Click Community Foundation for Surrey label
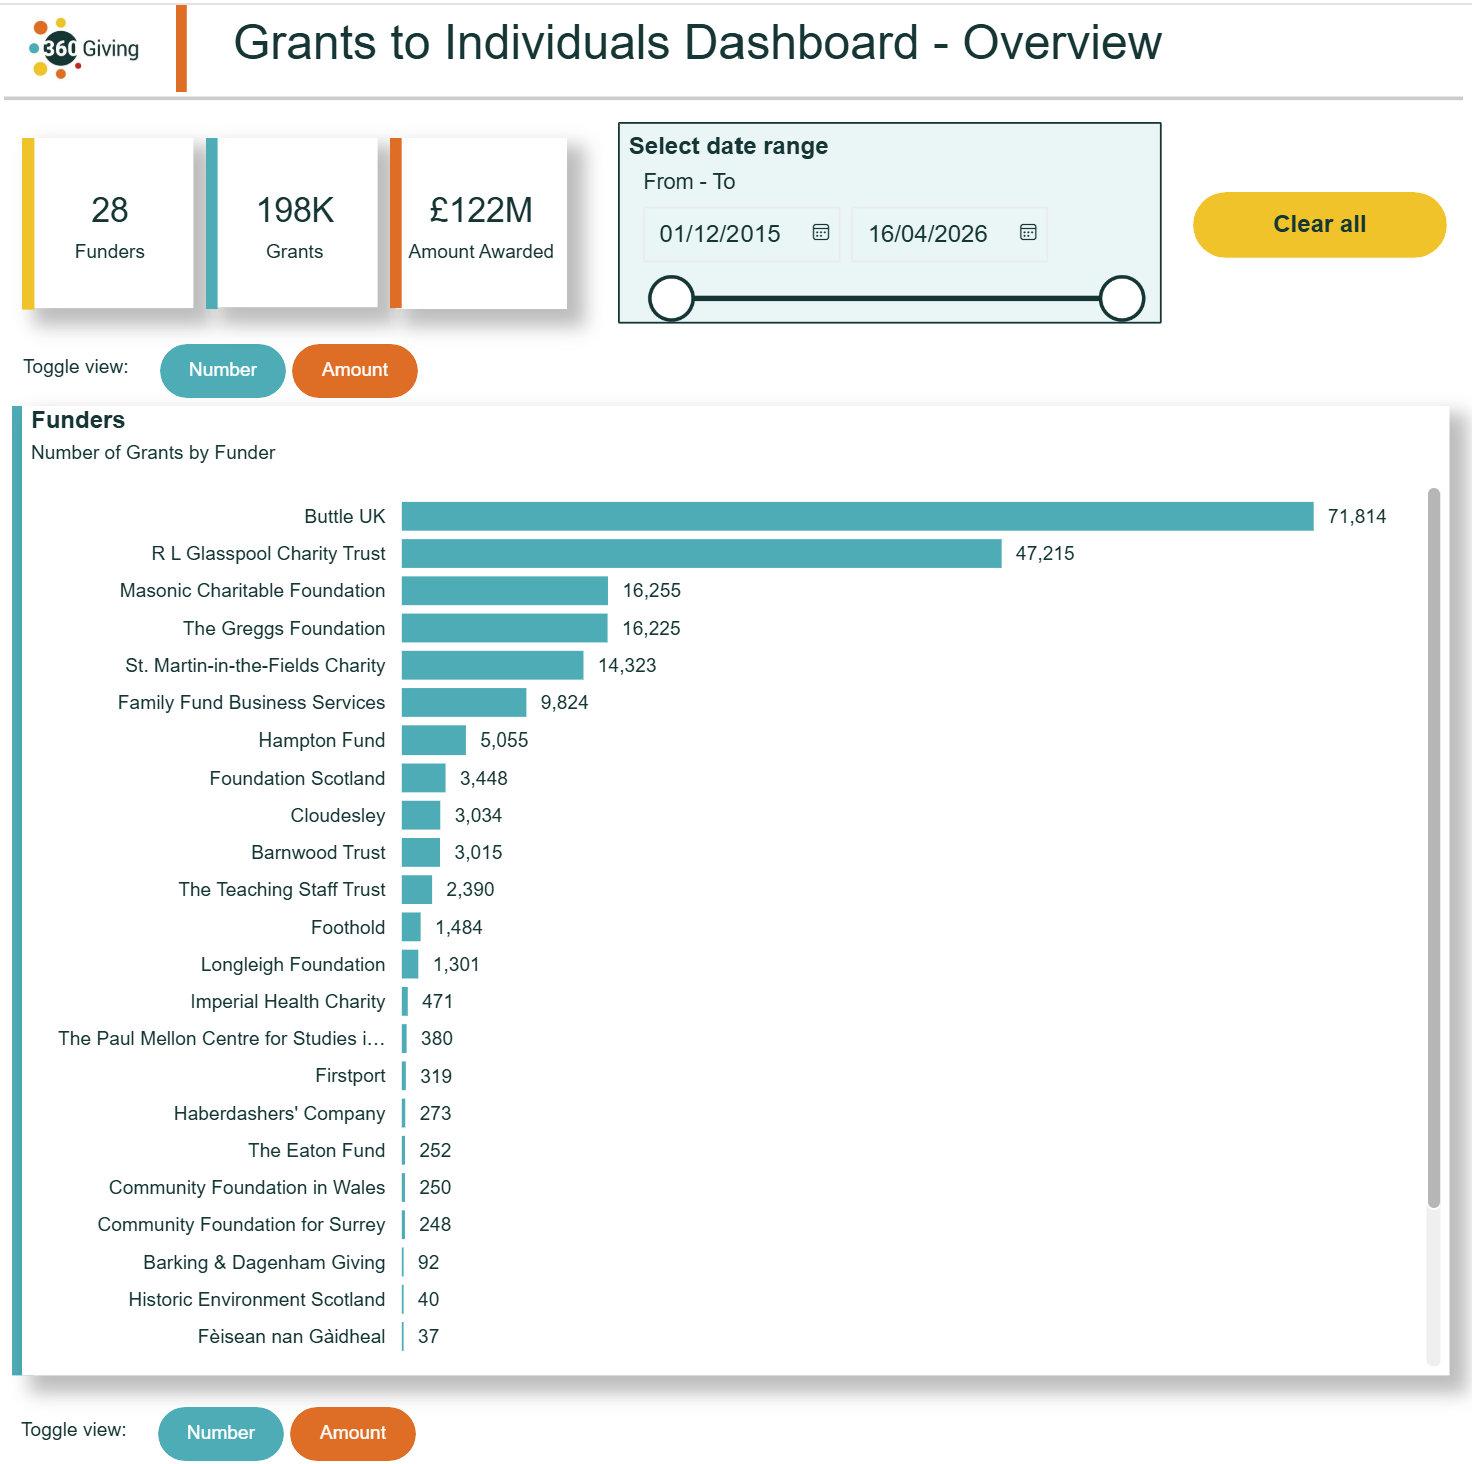This screenshot has height=1464, width=1472. click(x=241, y=1224)
